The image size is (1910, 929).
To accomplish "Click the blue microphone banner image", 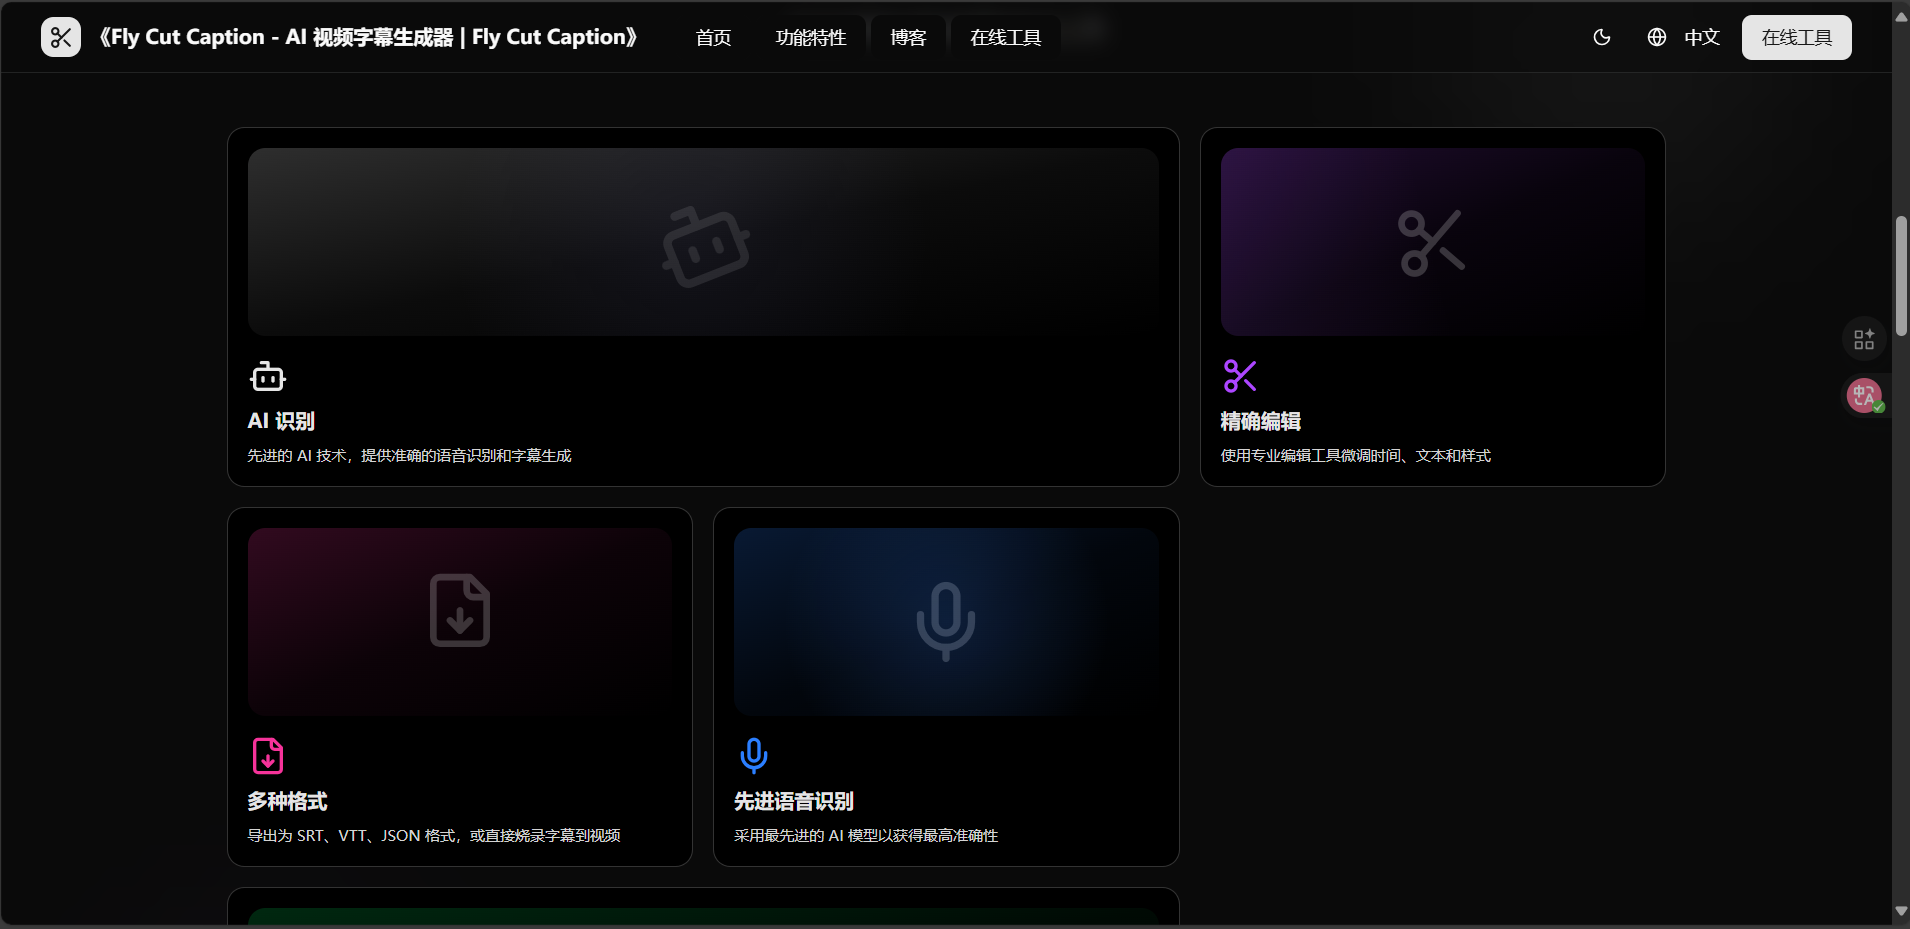I will click(x=946, y=622).
